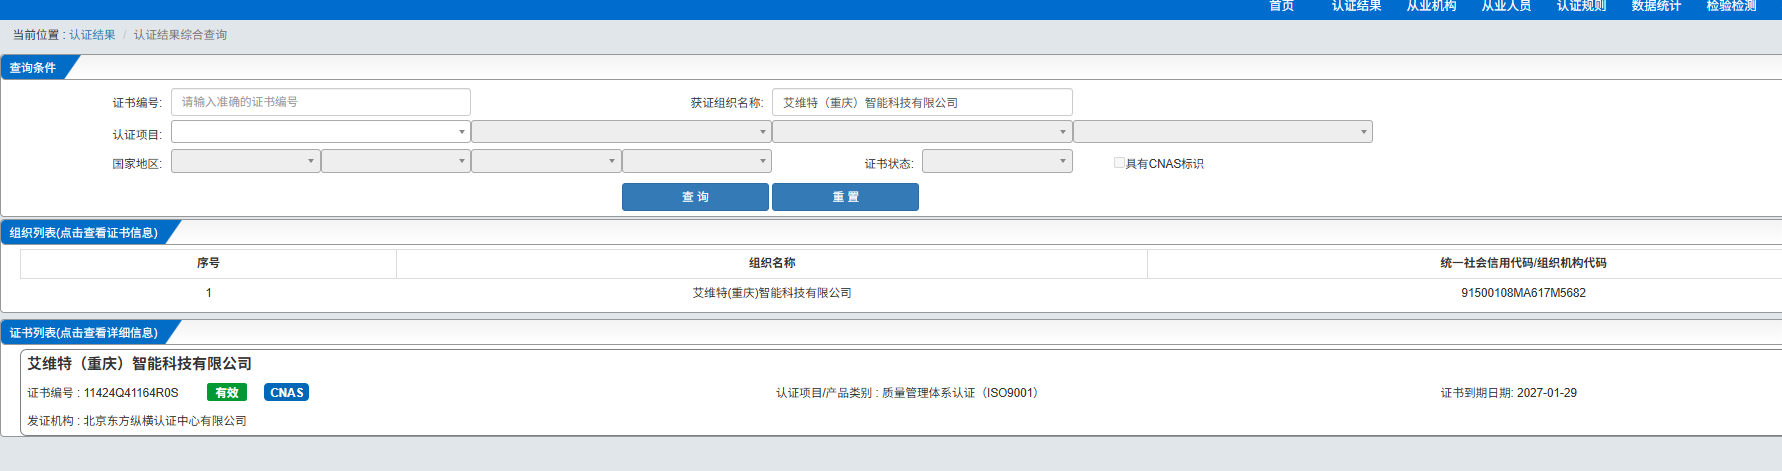
Task: Open the 检验检测 menu item
Action: (x=1731, y=6)
